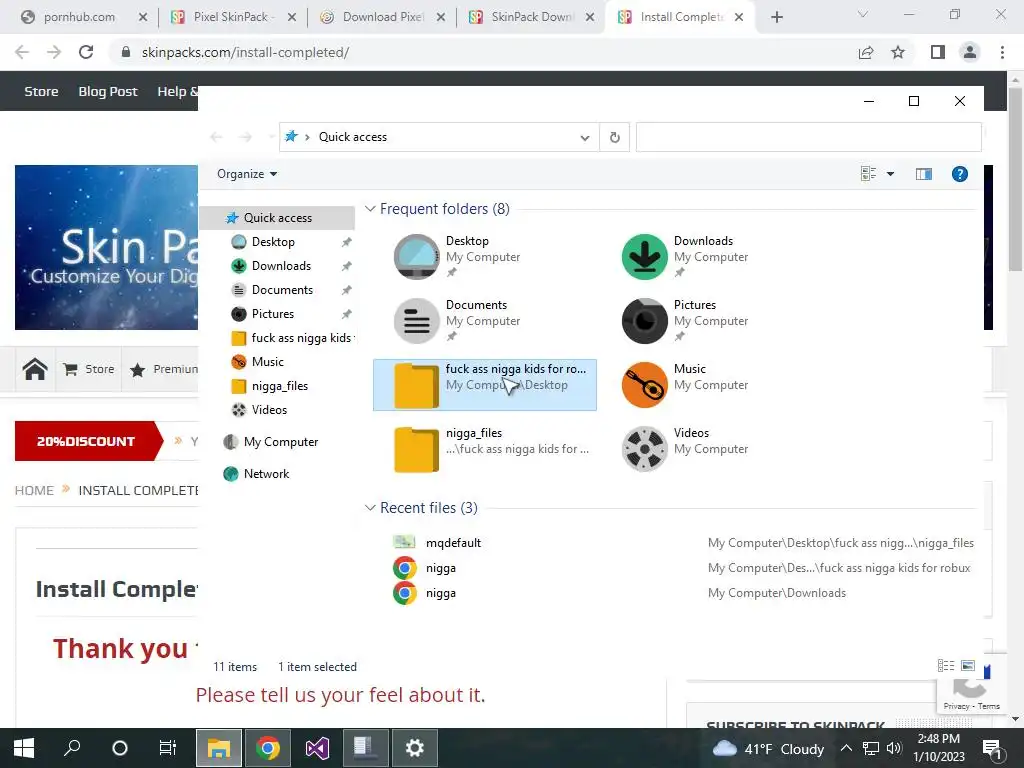This screenshot has width=1024, height=768.
Task: Open the Videos film reel icon in Frequent folders
Action: click(645, 449)
